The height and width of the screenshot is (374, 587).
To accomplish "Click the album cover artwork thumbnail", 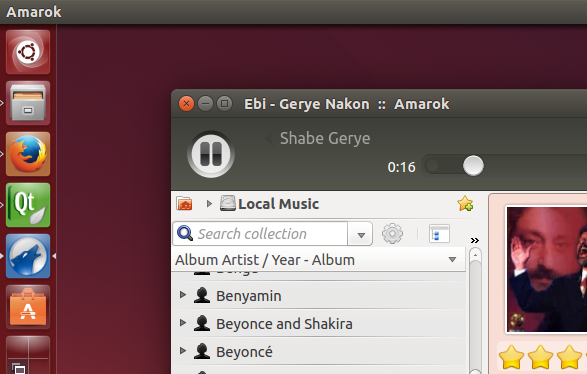I will tap(547, 270).
